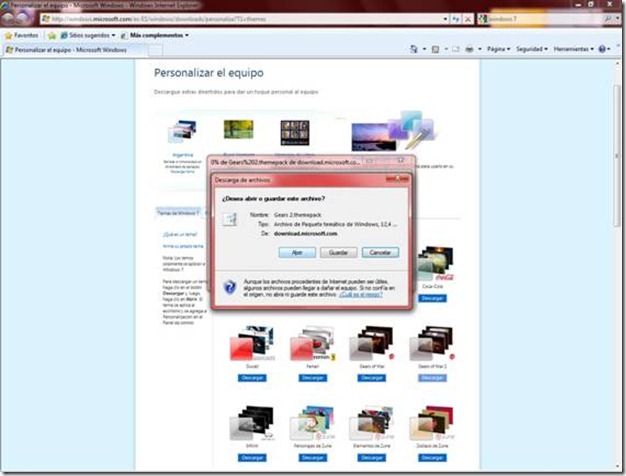Click the Gears of War theme thumbnail
Screen dimensions: 626x476
(372, 343)
